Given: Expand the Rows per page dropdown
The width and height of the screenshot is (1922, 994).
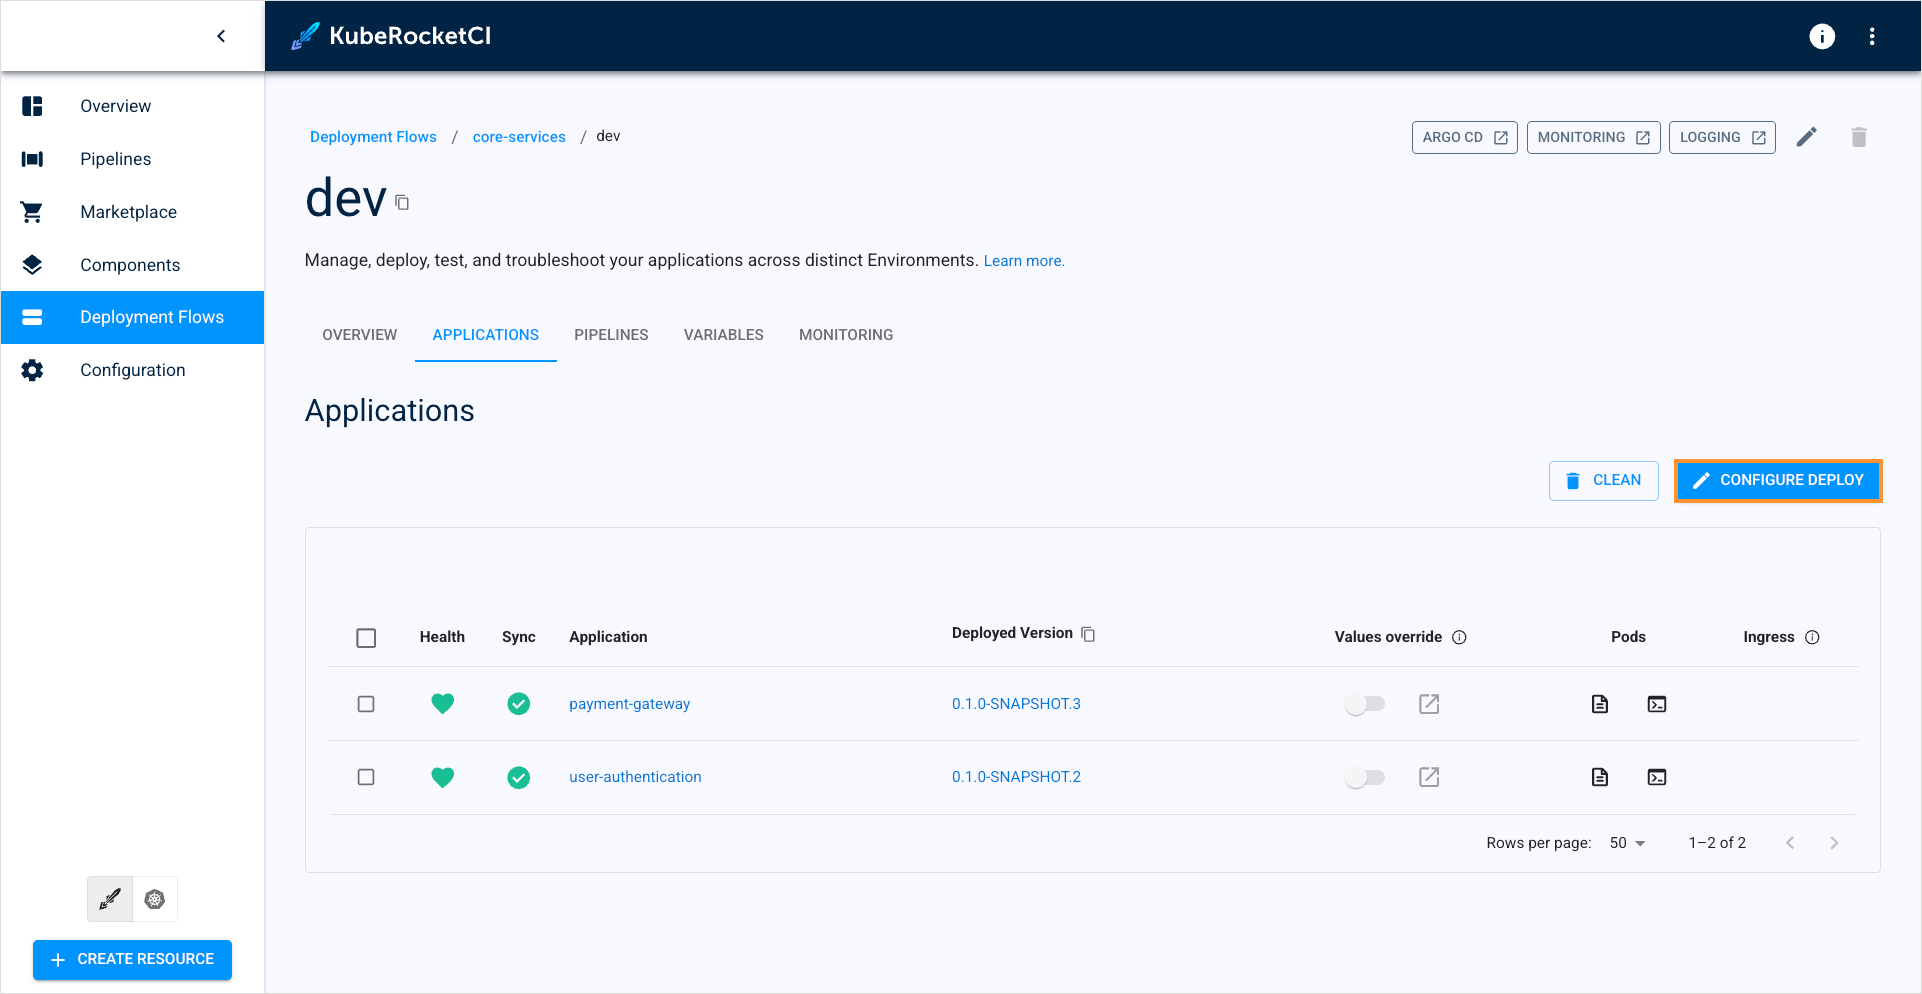Looking at the screenshot, I should pos(1627,843).
